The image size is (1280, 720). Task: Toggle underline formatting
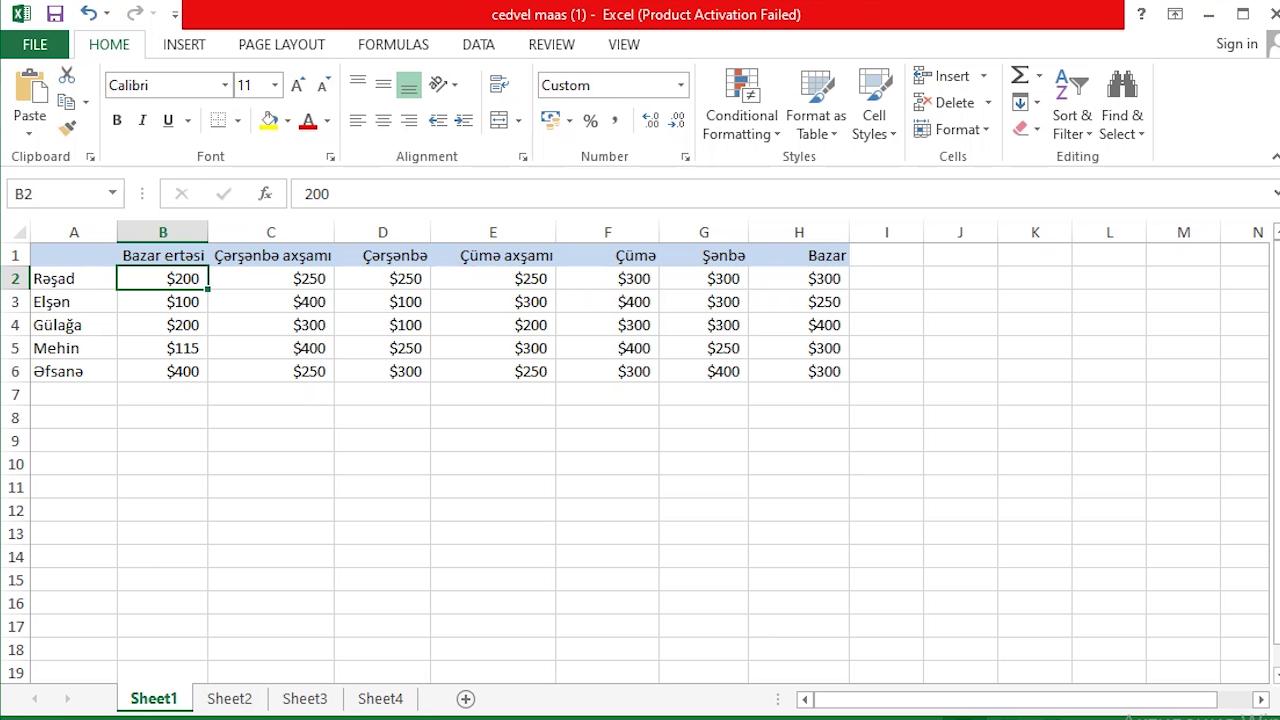point(168,120)
